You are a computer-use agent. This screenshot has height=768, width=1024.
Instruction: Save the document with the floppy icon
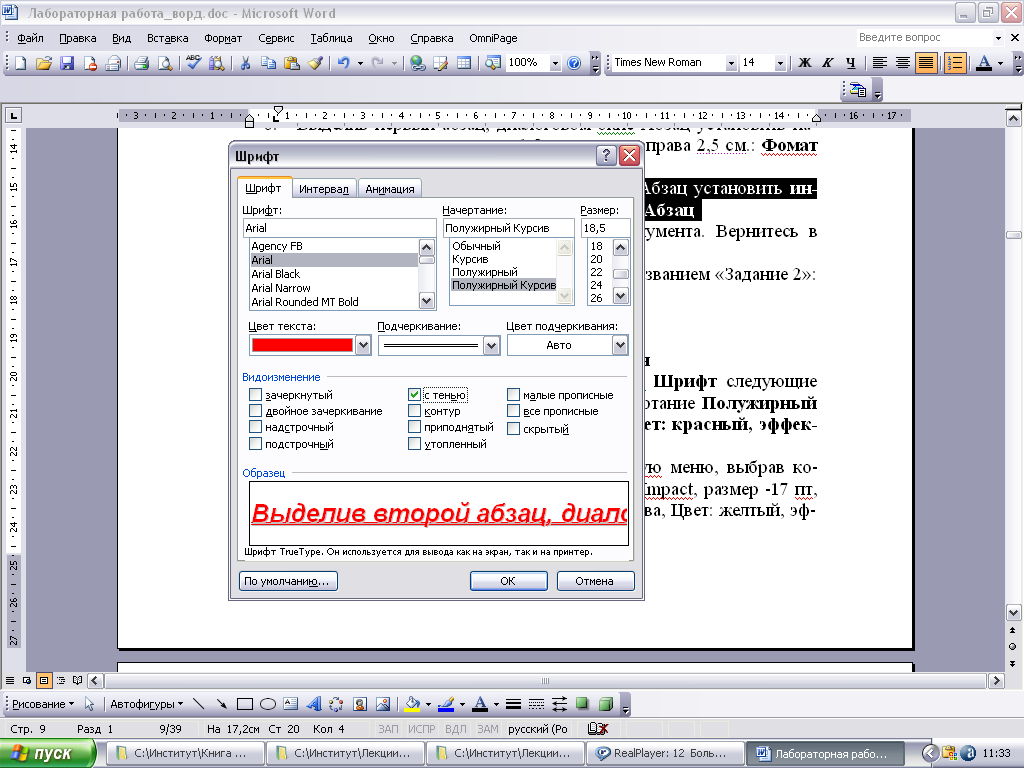pyautogui.click(x=67, y=63)
